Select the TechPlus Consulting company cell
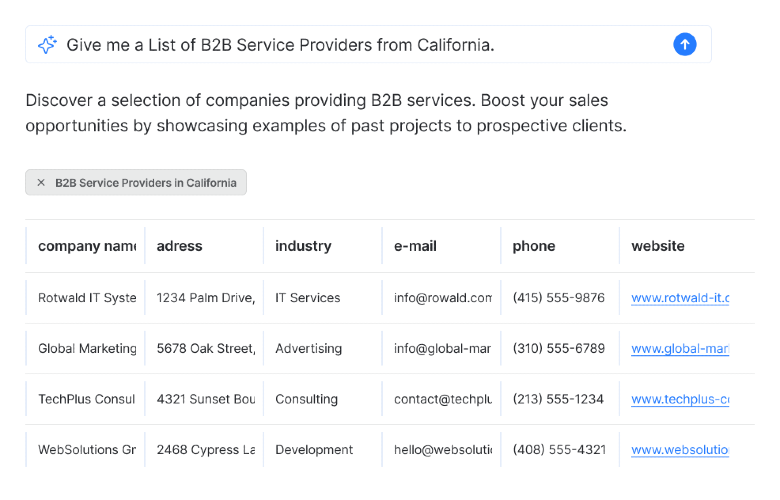Screen dimensions: 780x500 pyautogui.click(x=87, y=400)
